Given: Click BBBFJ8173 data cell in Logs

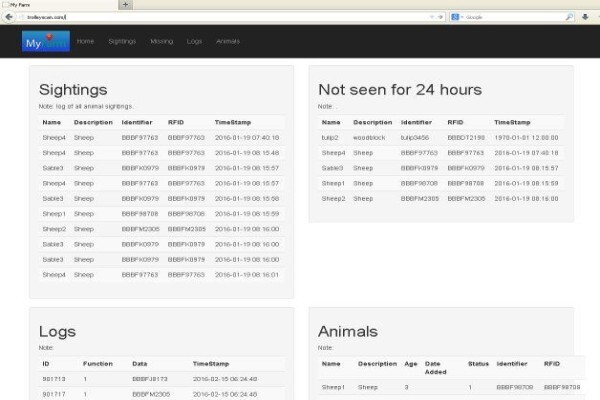Looking at the screenshot, I should (x=151, y=379).
